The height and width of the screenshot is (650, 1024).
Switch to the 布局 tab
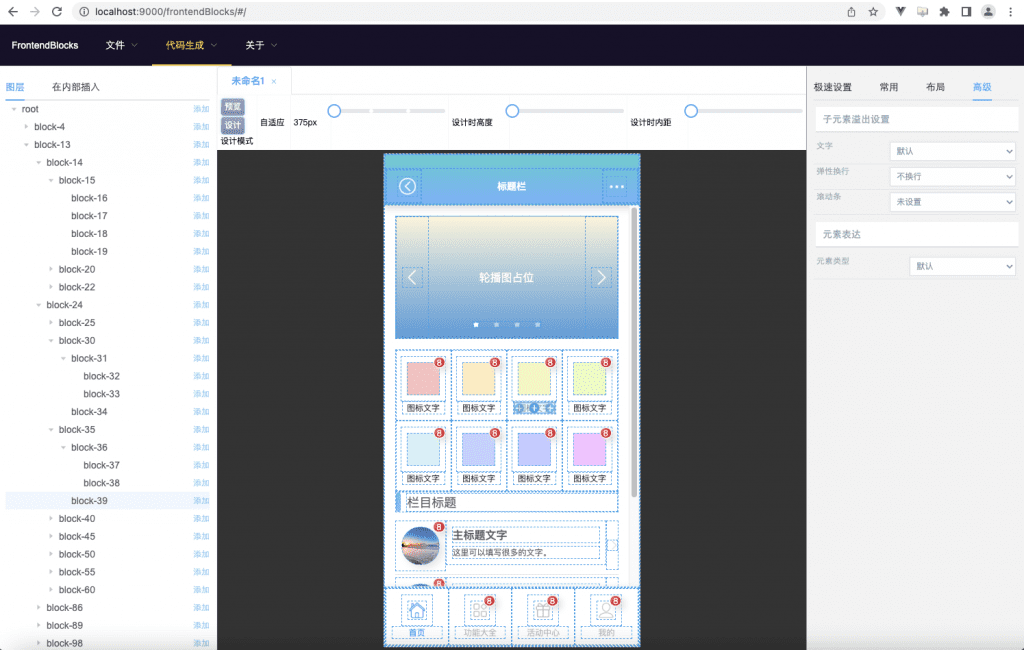pos(935,87)
